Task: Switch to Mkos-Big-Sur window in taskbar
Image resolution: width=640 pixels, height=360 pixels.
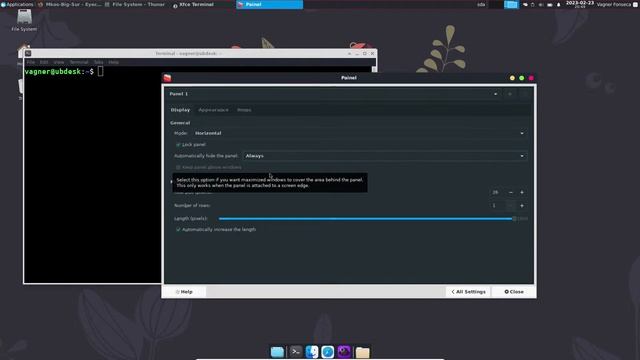Action: click(69, 4)
